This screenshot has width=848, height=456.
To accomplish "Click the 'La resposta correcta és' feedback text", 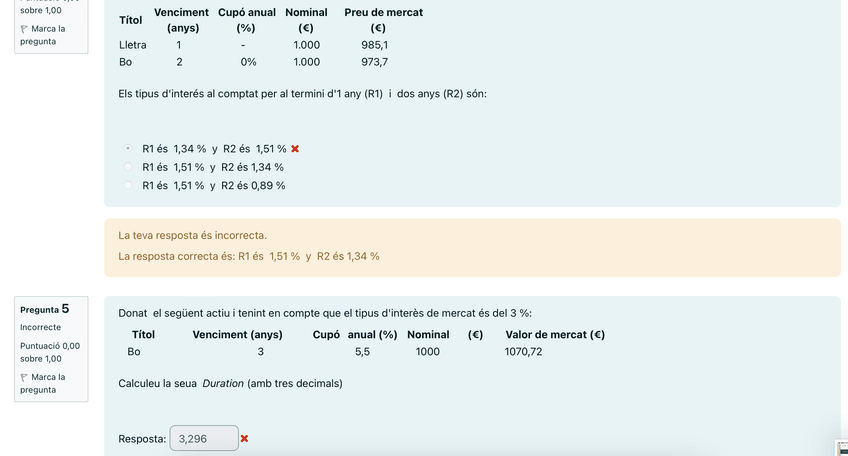I will point(248,256).
